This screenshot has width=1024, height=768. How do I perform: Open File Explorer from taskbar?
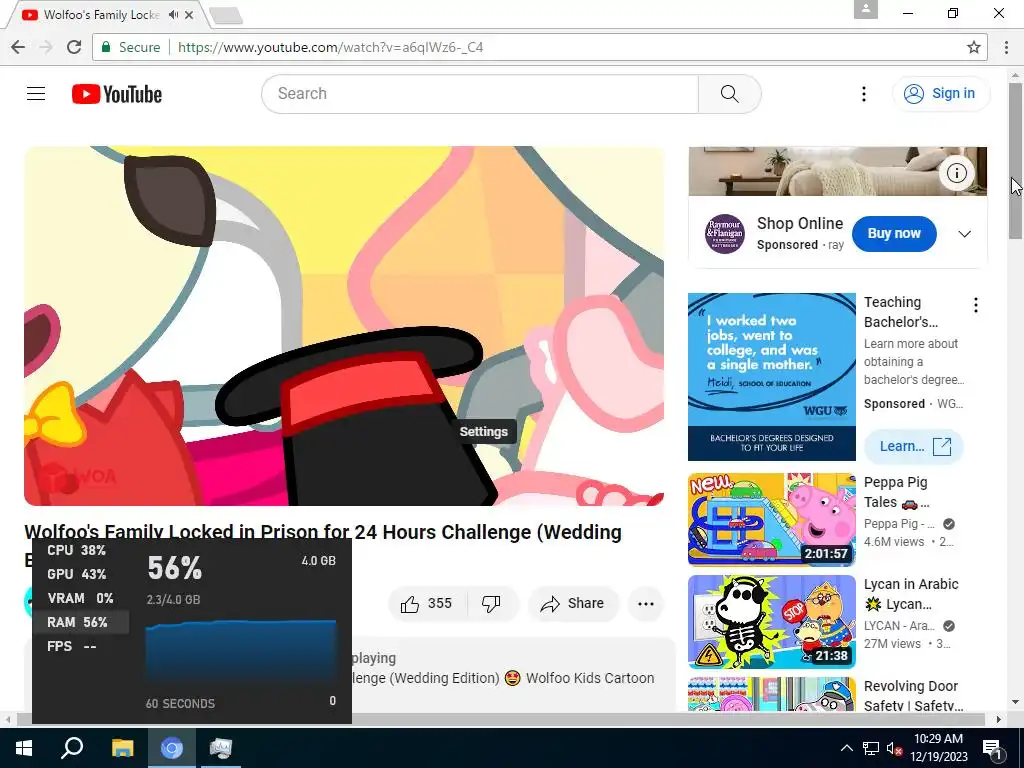pyautogui.click(x=122, y=748)
